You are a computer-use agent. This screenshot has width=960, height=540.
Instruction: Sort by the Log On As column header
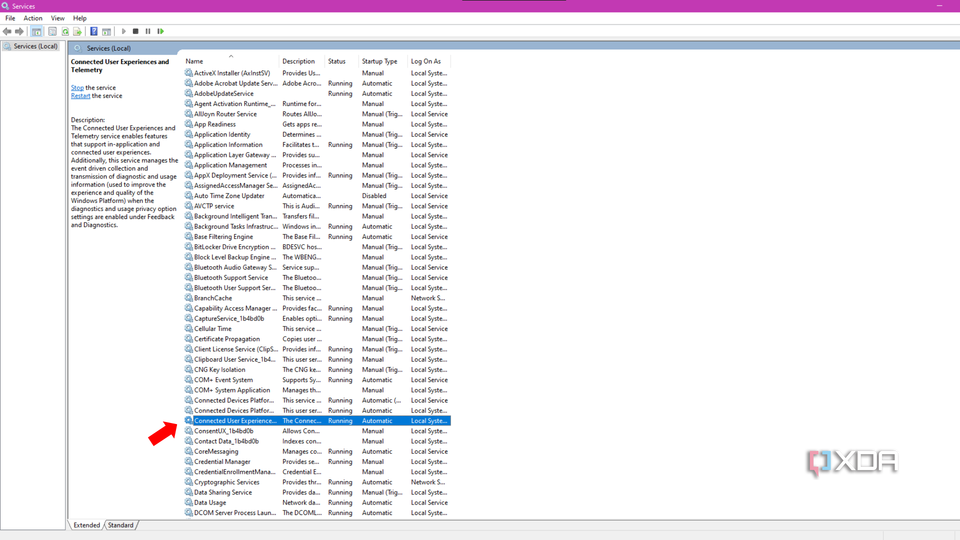click(430, 61)
